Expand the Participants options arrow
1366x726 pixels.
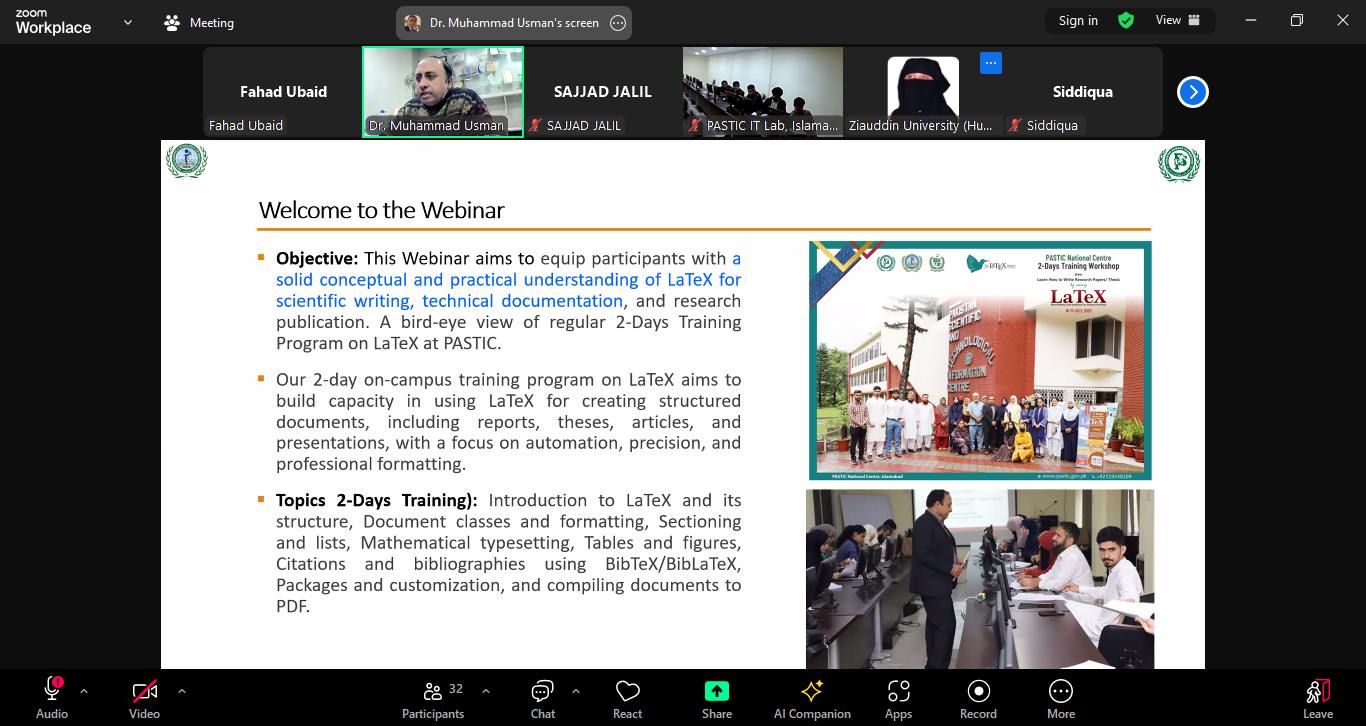pos(486,691)
